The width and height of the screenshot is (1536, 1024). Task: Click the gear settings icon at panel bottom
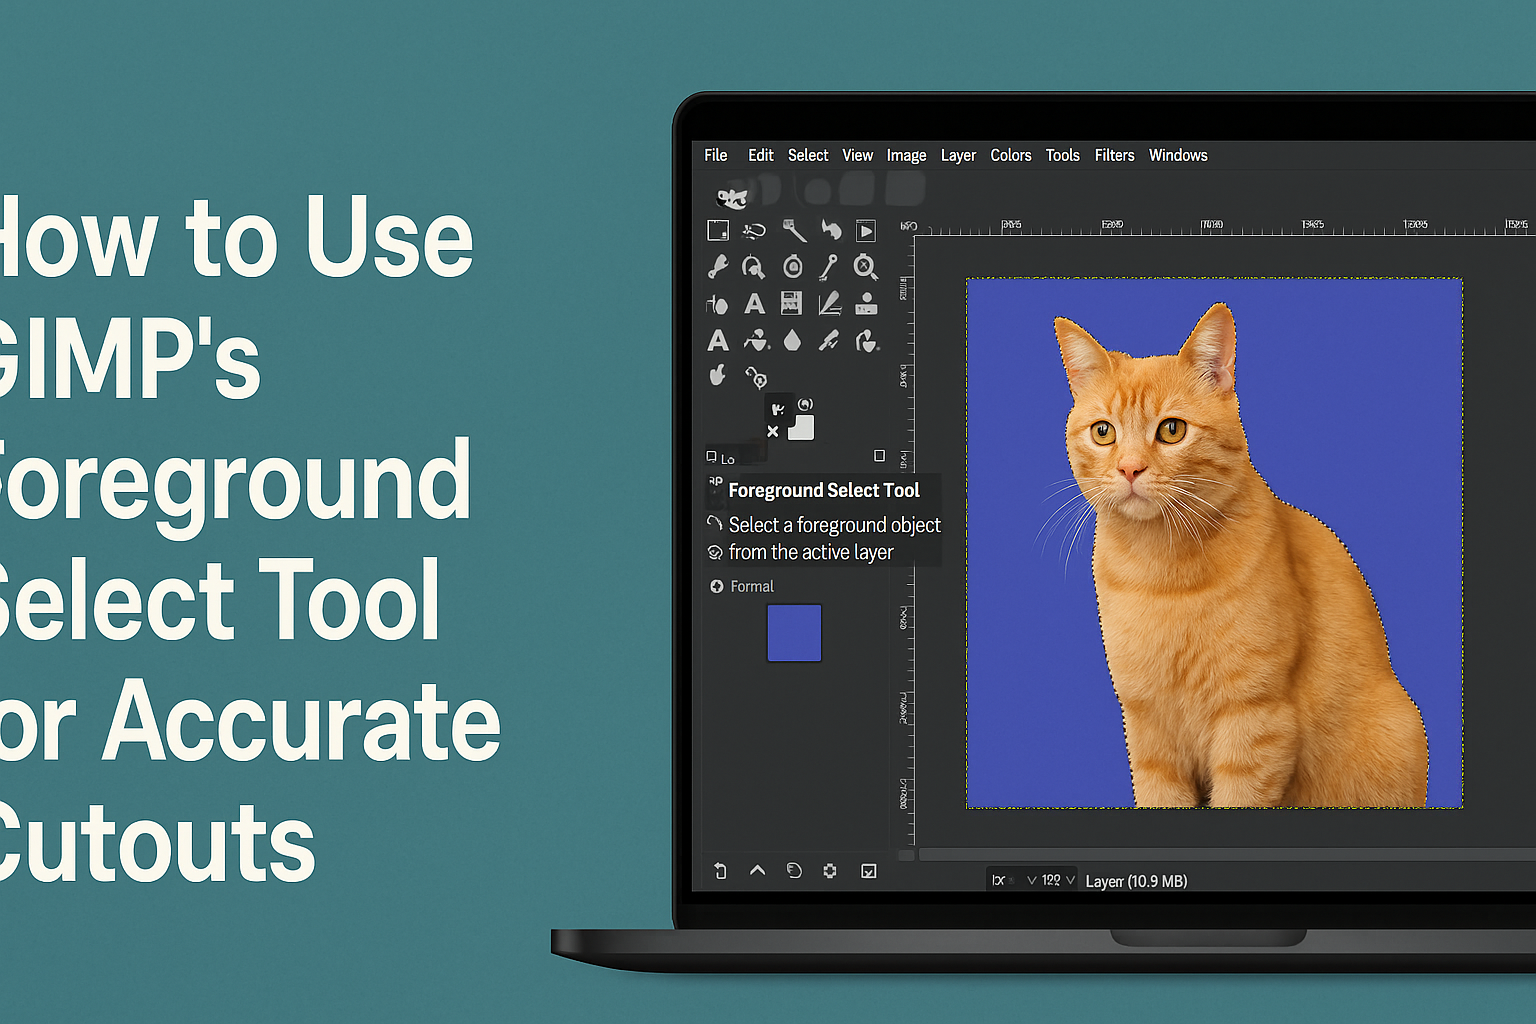[x=830, y=871]
